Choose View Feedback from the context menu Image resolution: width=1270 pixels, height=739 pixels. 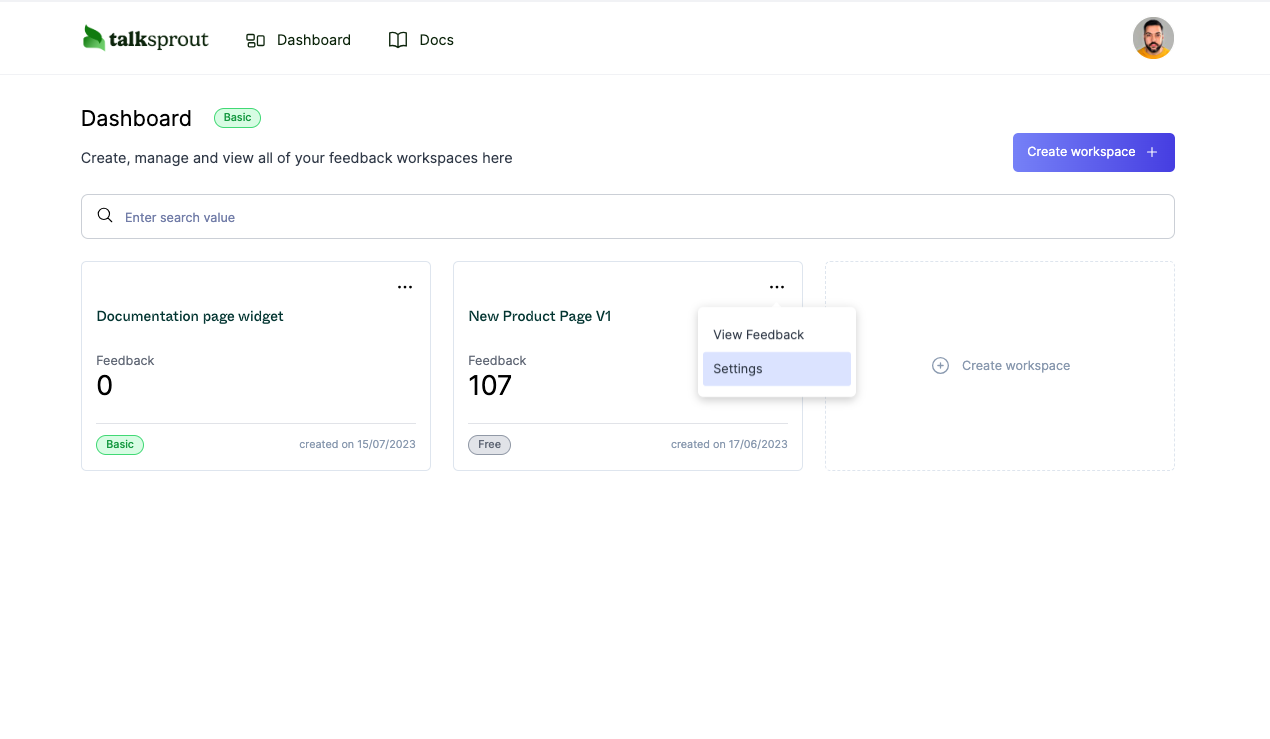(x=757, y=334)
